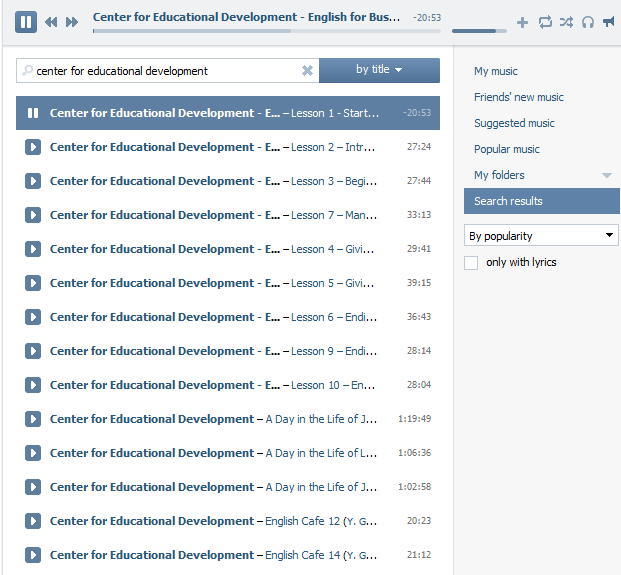Image resolution: width=621 pixels, height=575 pixels.
Task: Enable 'only with lyrics' checkbox
Action: coord(471,263)
